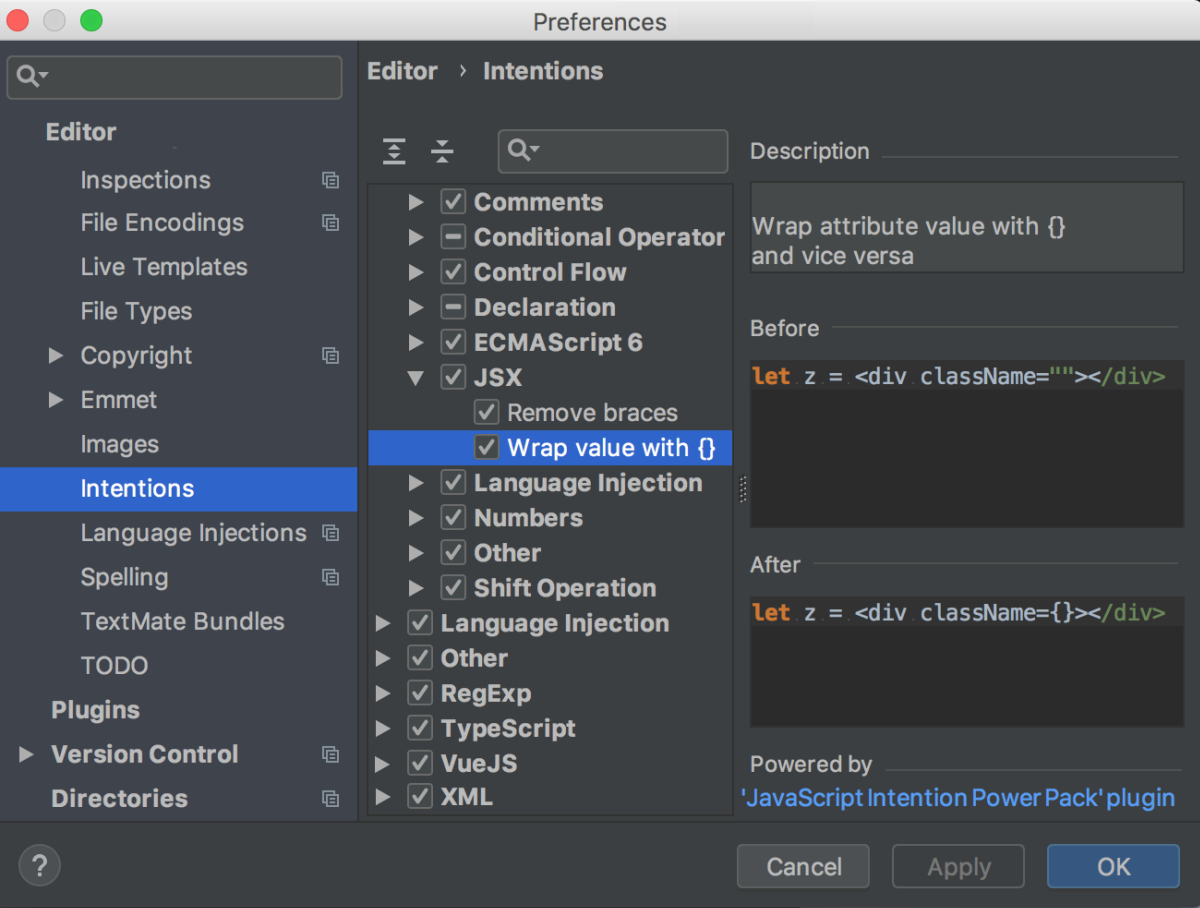This screenshot has height=908, width=1200.
Task: Click the Cancel button
Action: click(x=803, y=866)
